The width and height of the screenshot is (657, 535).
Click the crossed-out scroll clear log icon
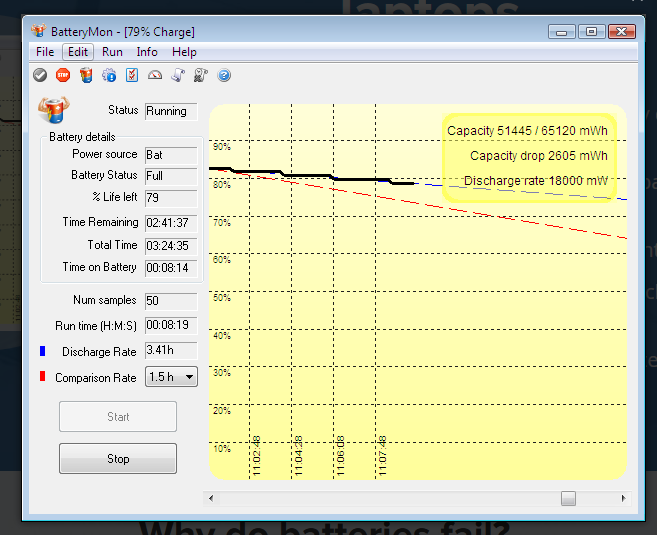201,75
